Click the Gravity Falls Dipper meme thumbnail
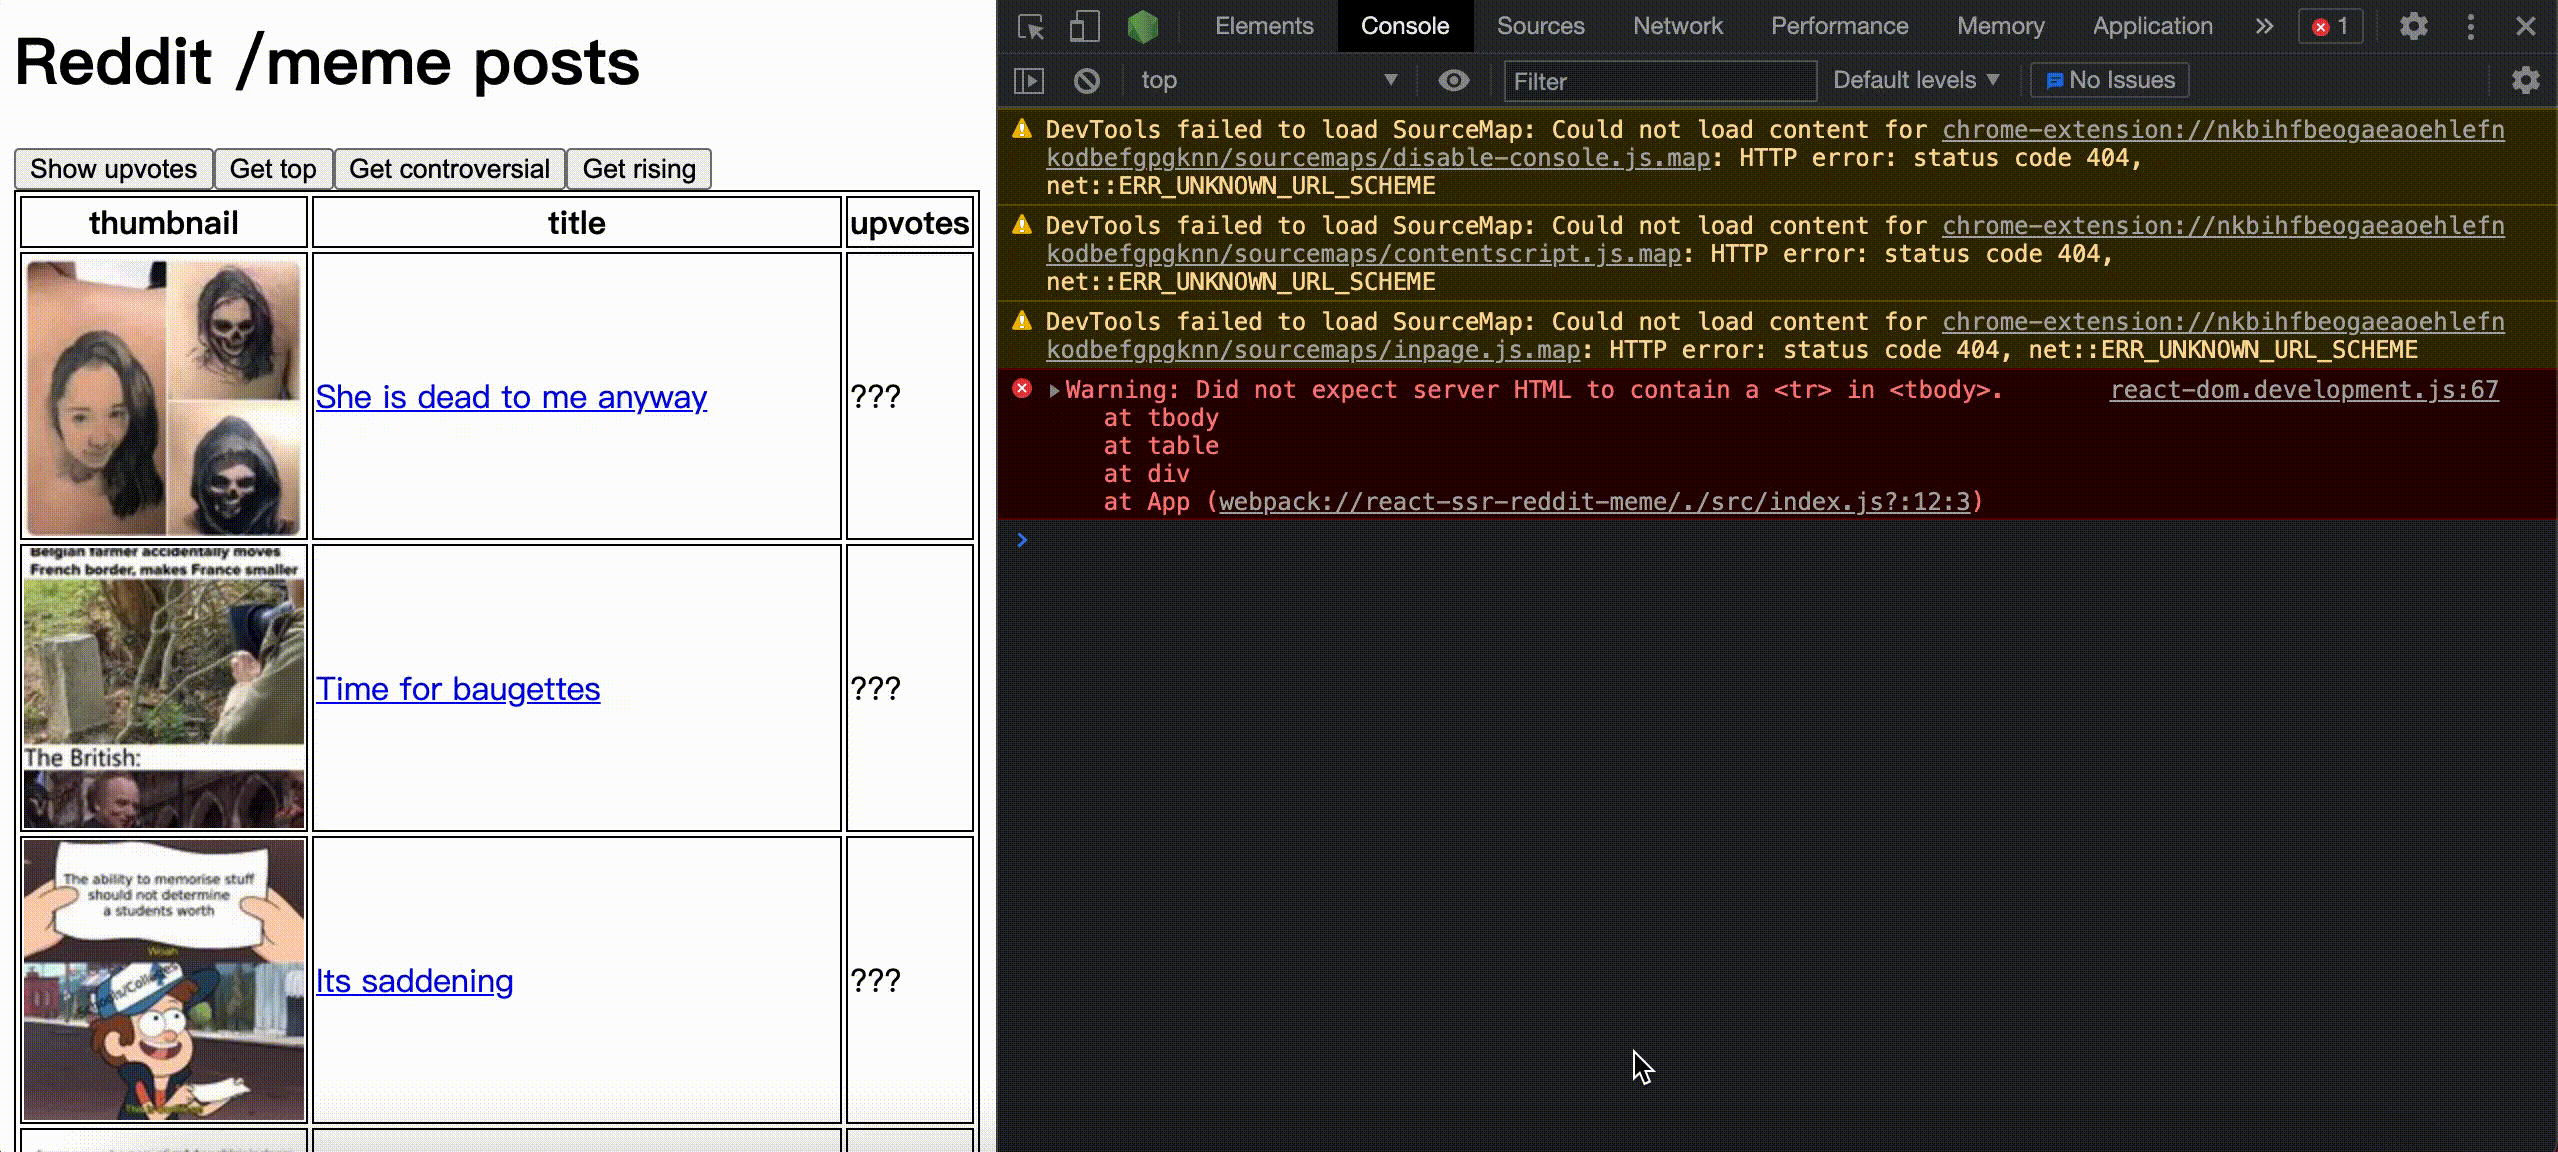The width and height of the screenshot is (2558, 1152). tap(164, 981)
